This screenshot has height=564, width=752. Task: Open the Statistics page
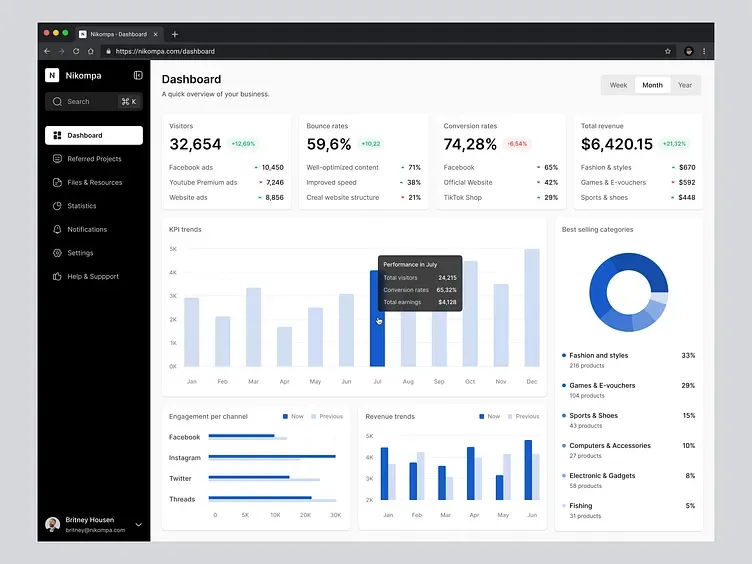click(x=94, y=206)
